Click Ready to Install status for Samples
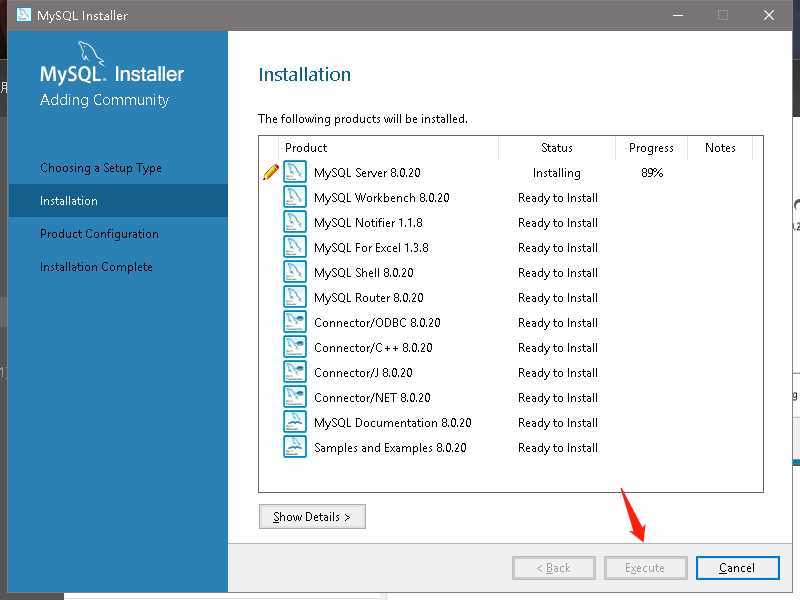 (558, 448)
